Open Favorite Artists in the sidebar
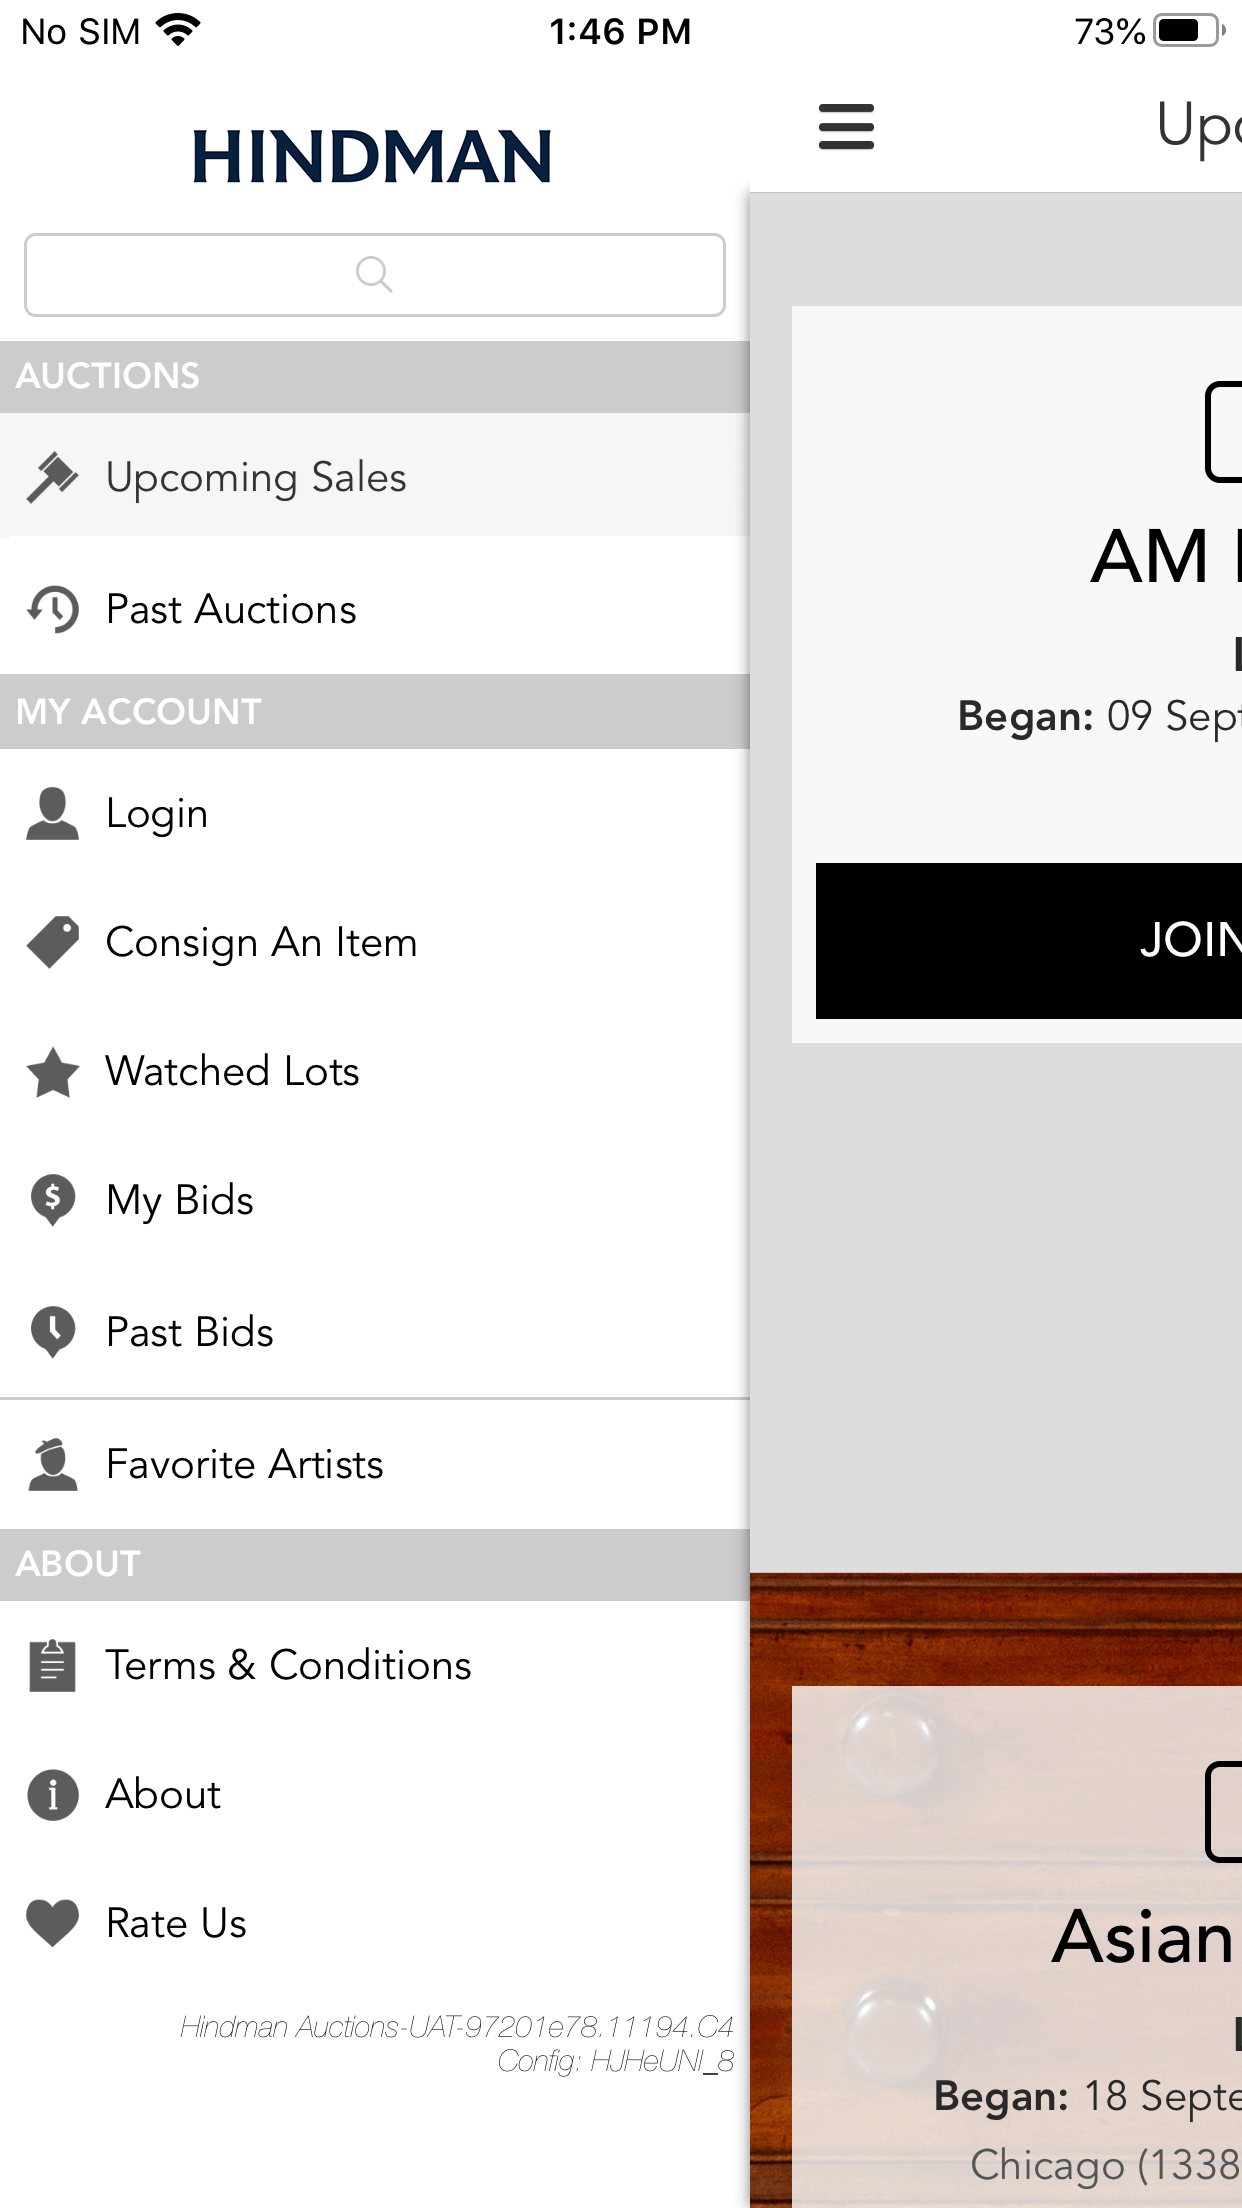 244,1465
